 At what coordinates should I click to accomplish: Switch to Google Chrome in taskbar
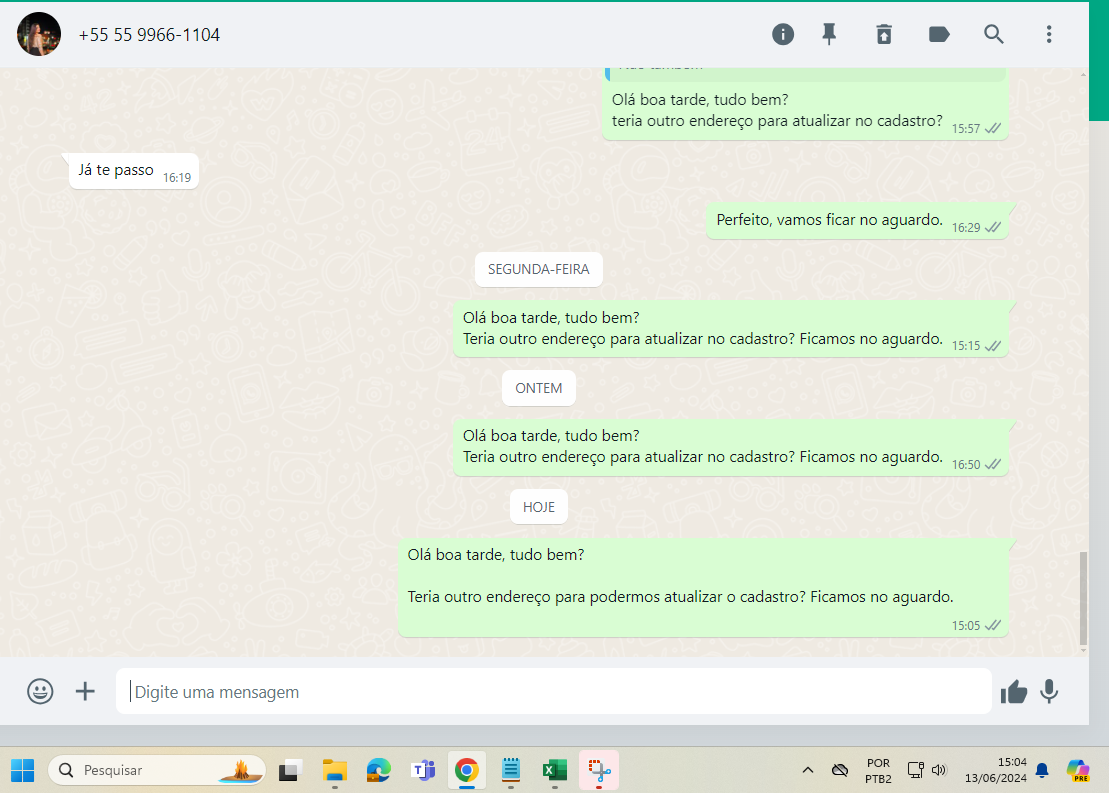(x=467, y=770)
